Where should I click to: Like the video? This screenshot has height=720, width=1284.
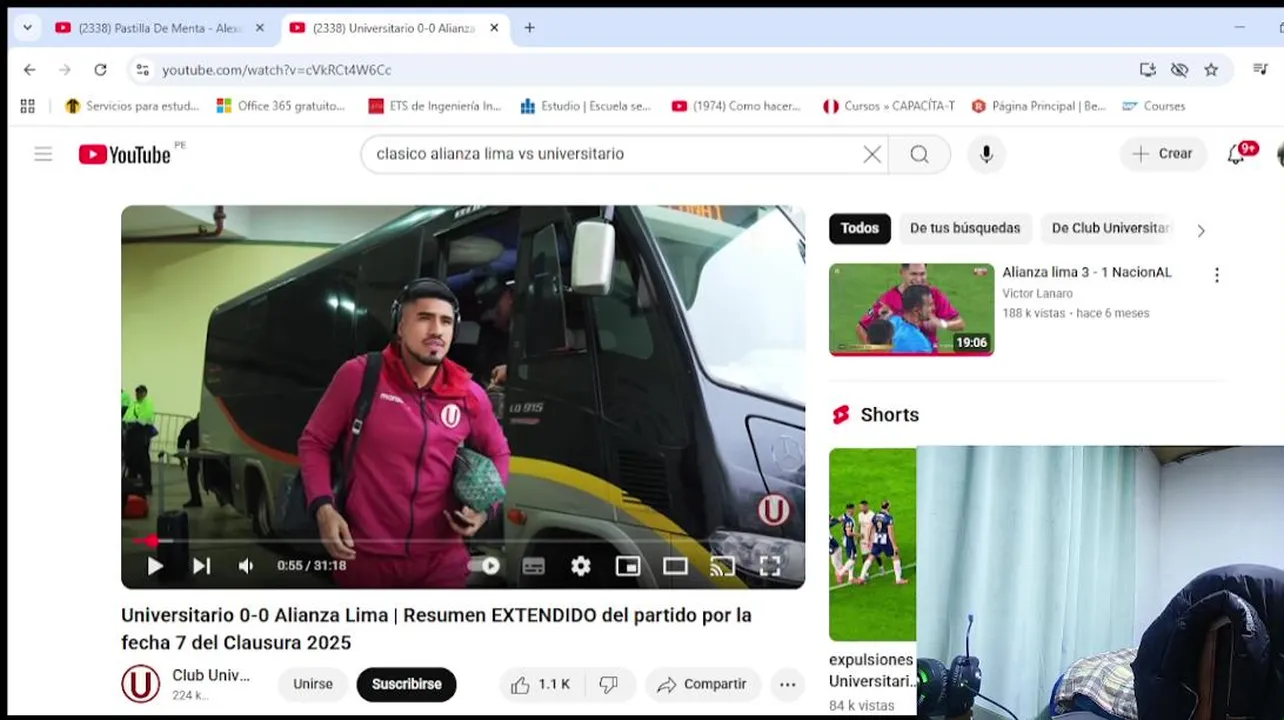(x=541, y=685)
